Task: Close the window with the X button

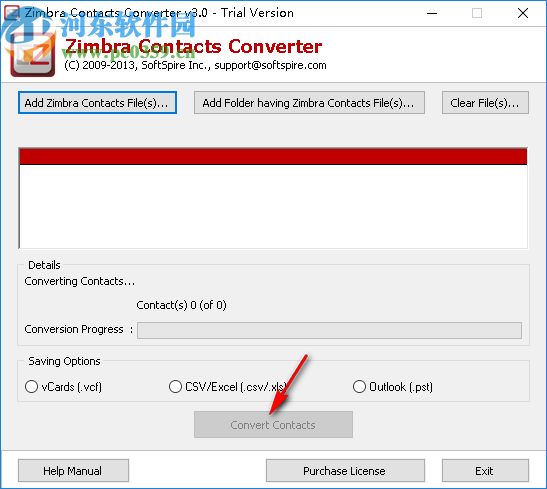Action: 523,13
